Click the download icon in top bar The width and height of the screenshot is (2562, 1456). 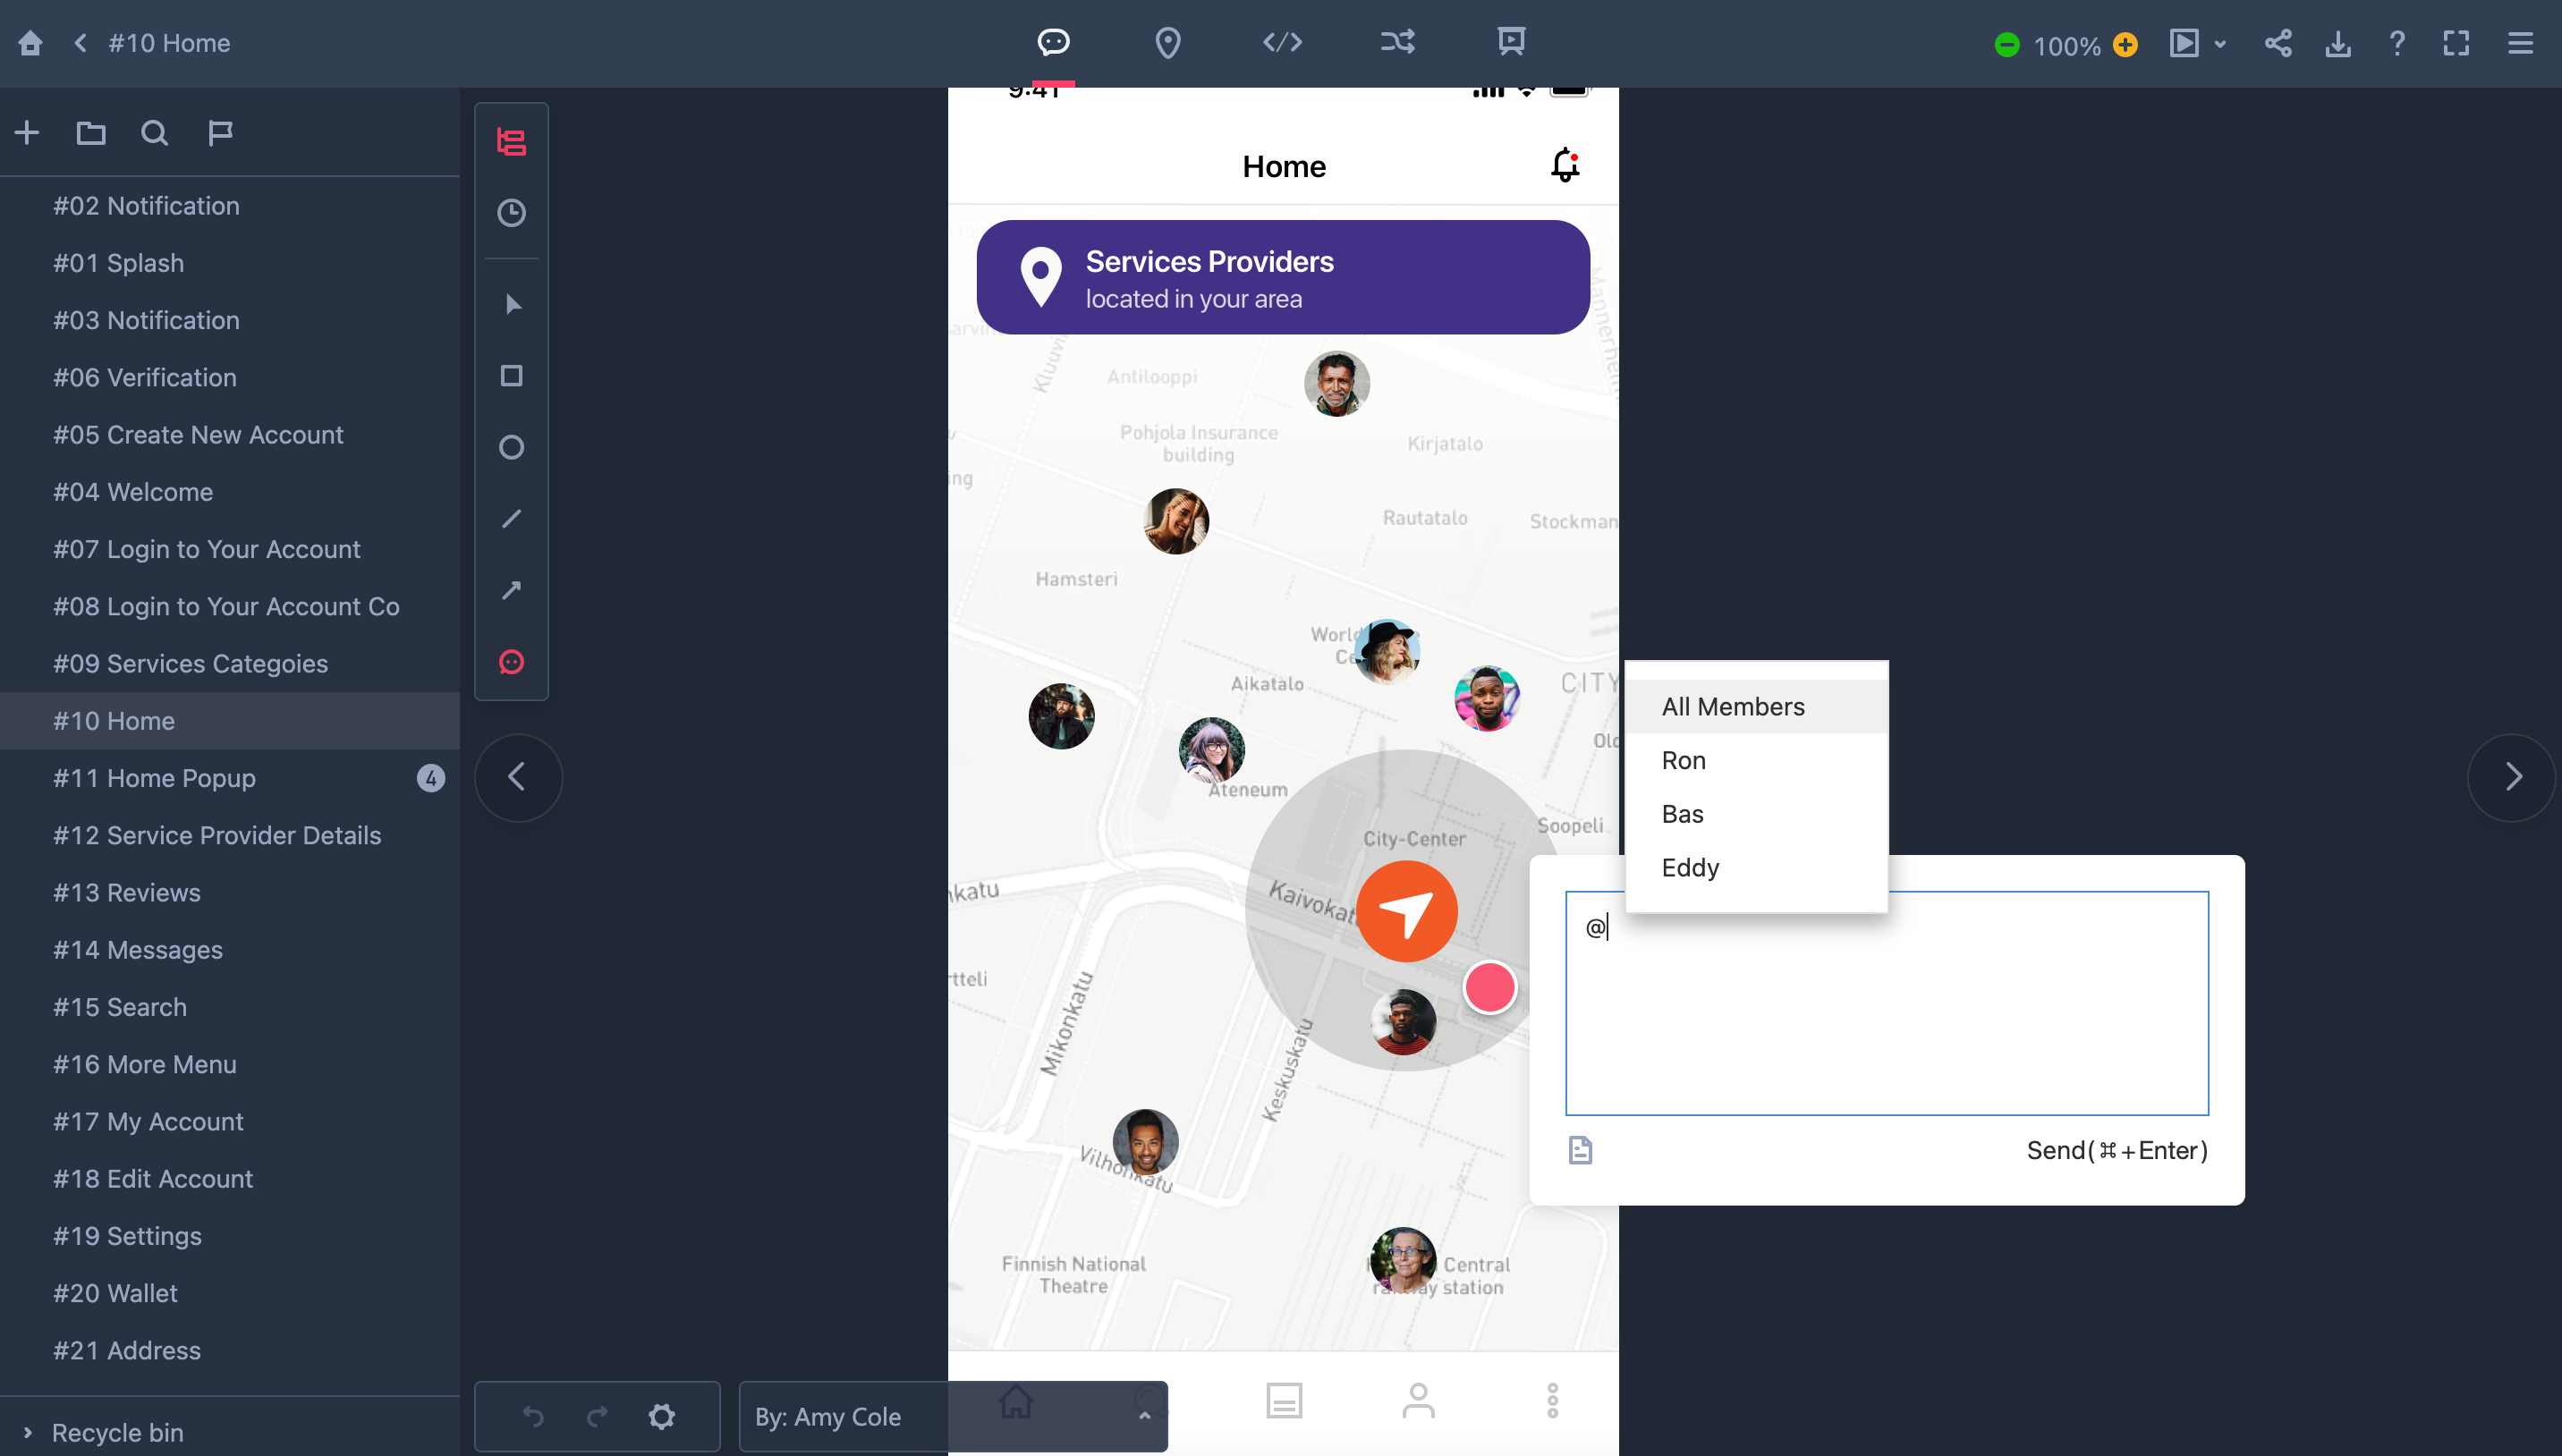2337,43
